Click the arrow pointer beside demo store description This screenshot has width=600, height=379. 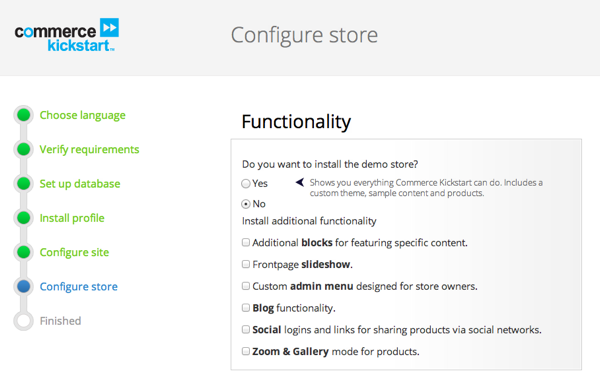(300, 183)
